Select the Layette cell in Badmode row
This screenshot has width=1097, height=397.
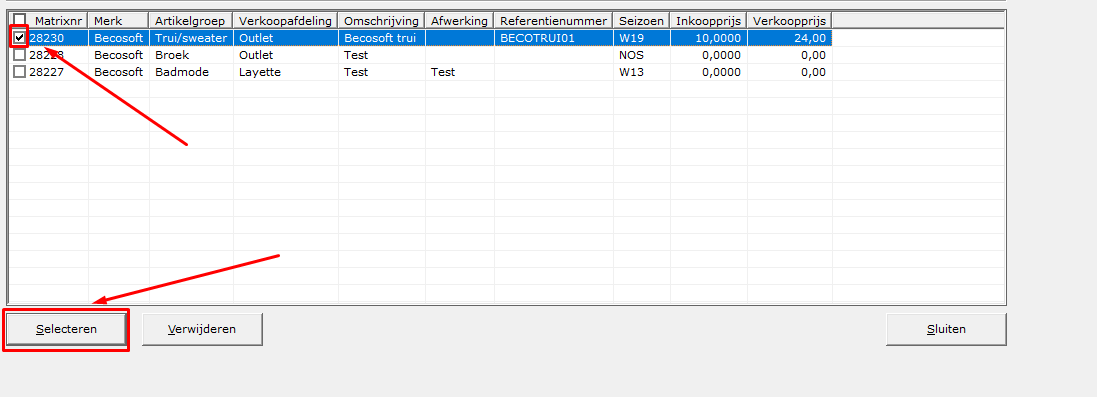point(285,72)
